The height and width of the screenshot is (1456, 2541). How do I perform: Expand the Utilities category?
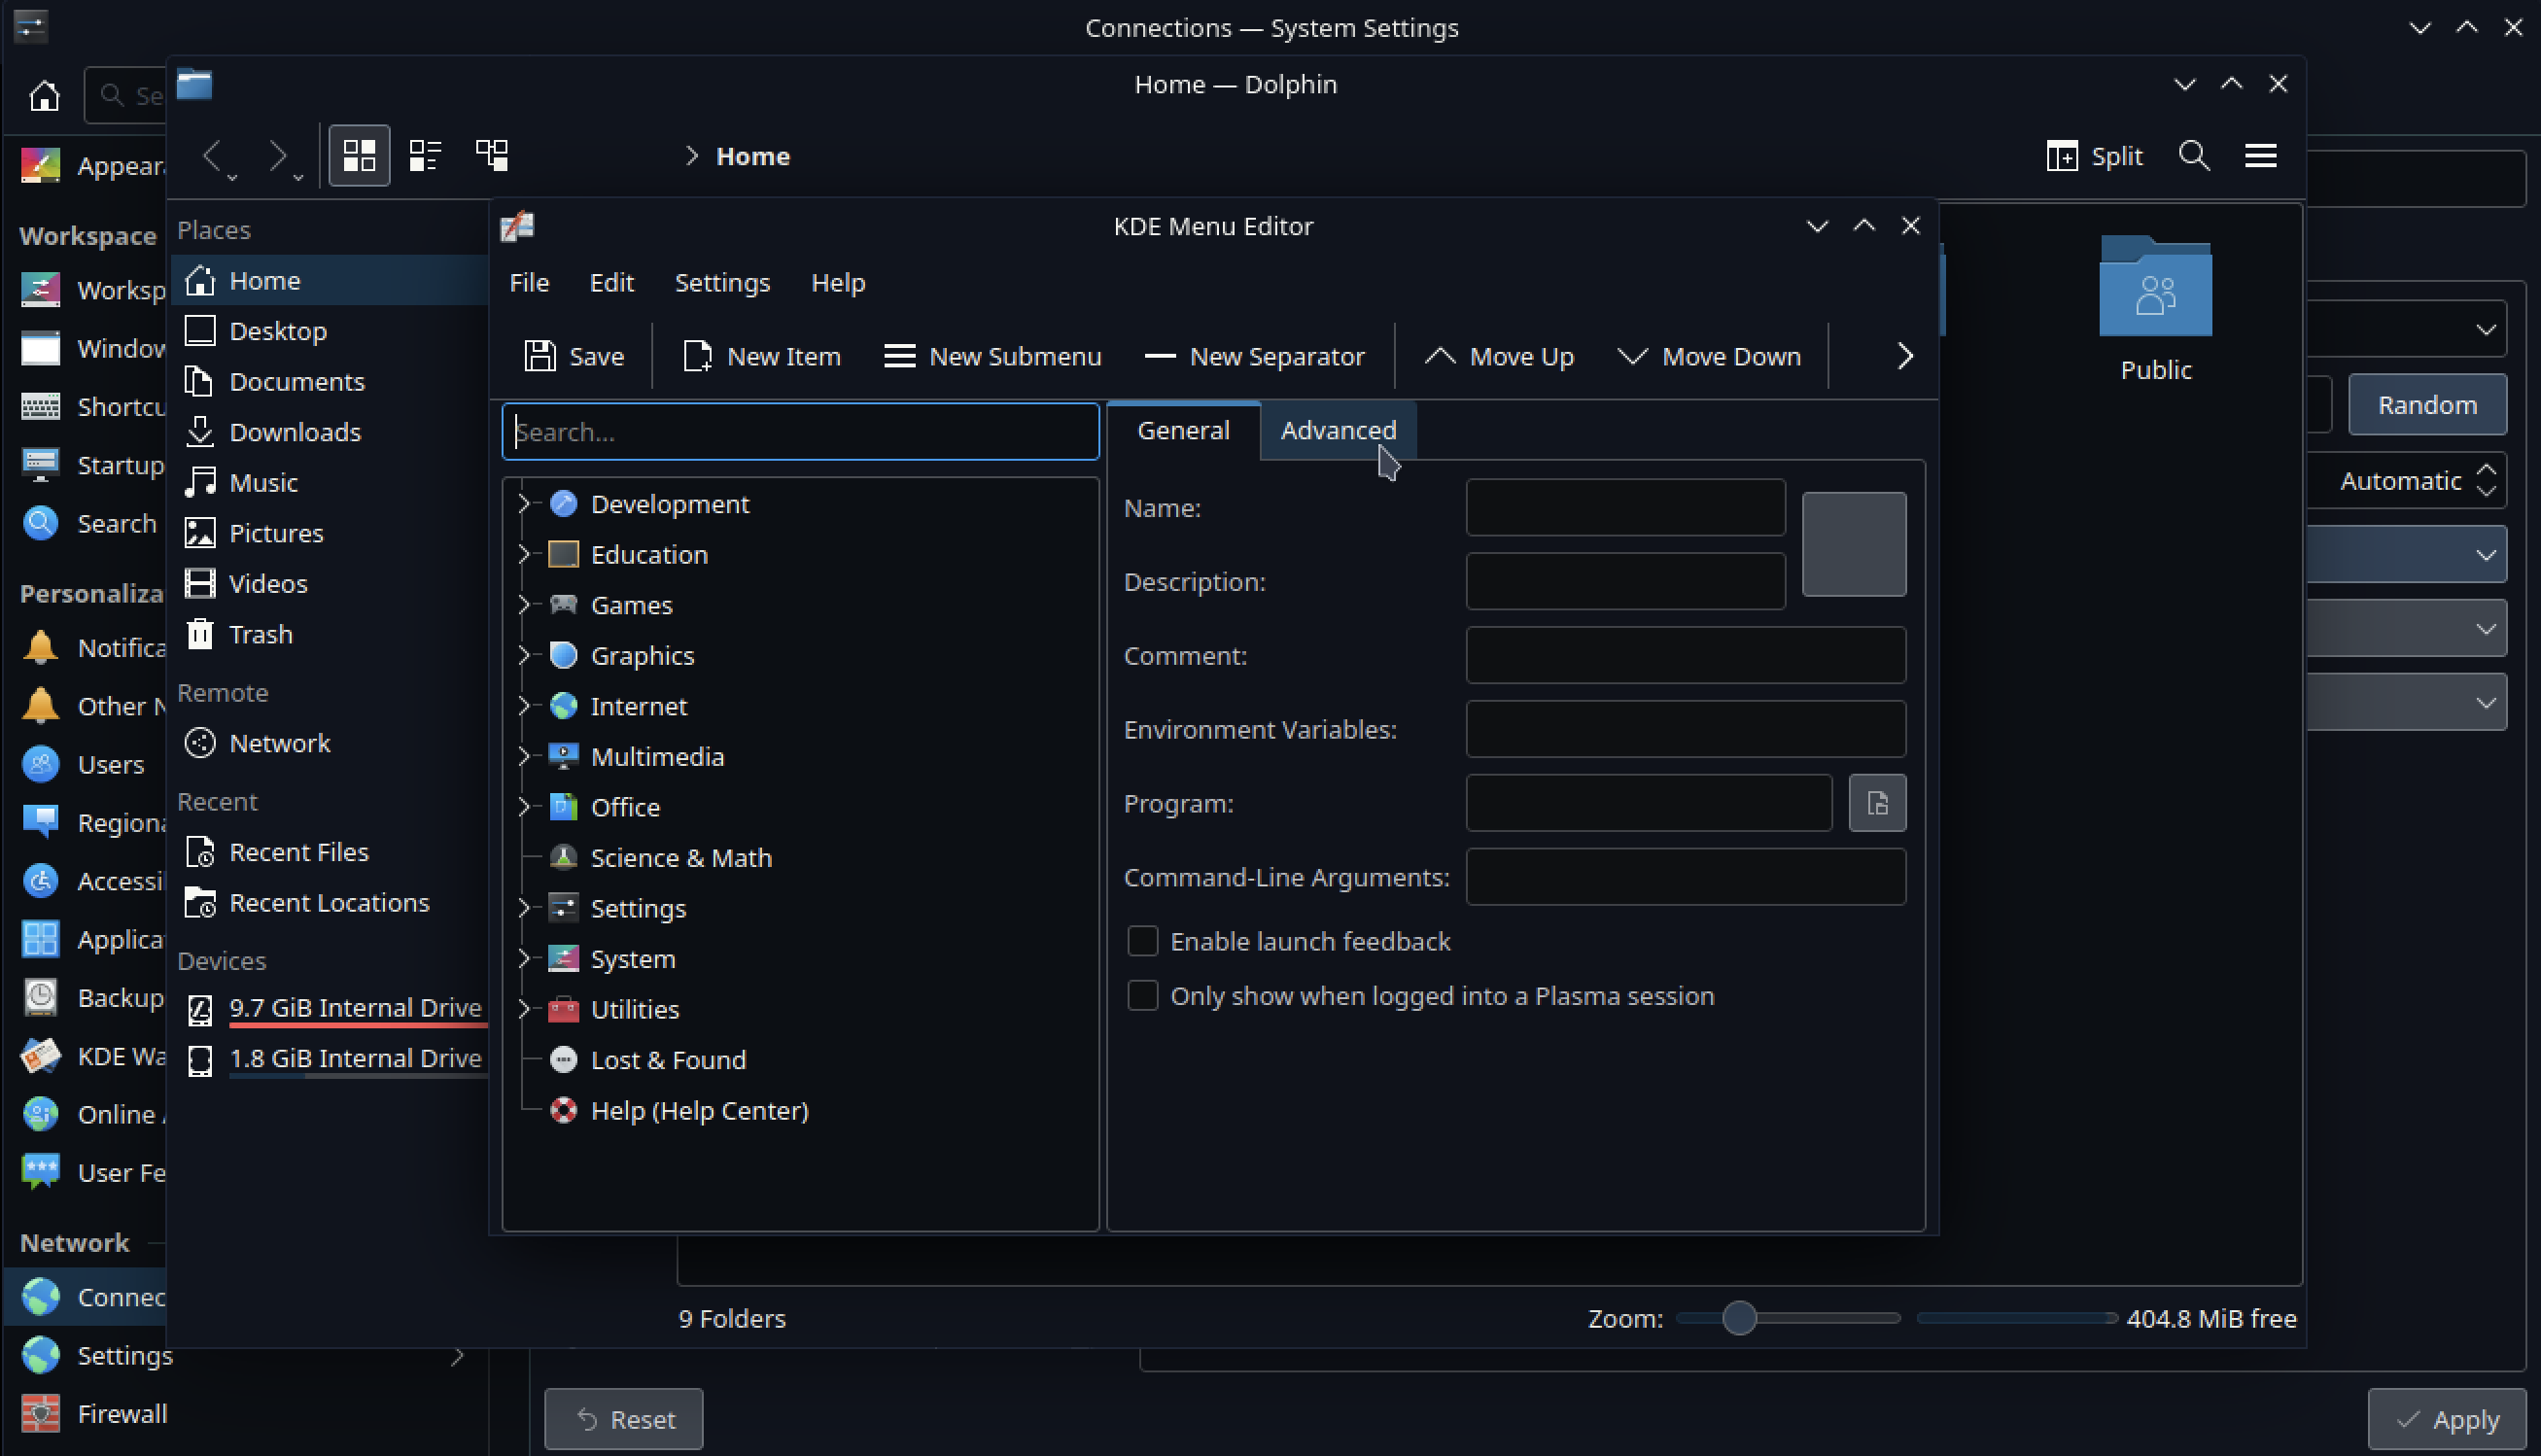[523, 1009]
